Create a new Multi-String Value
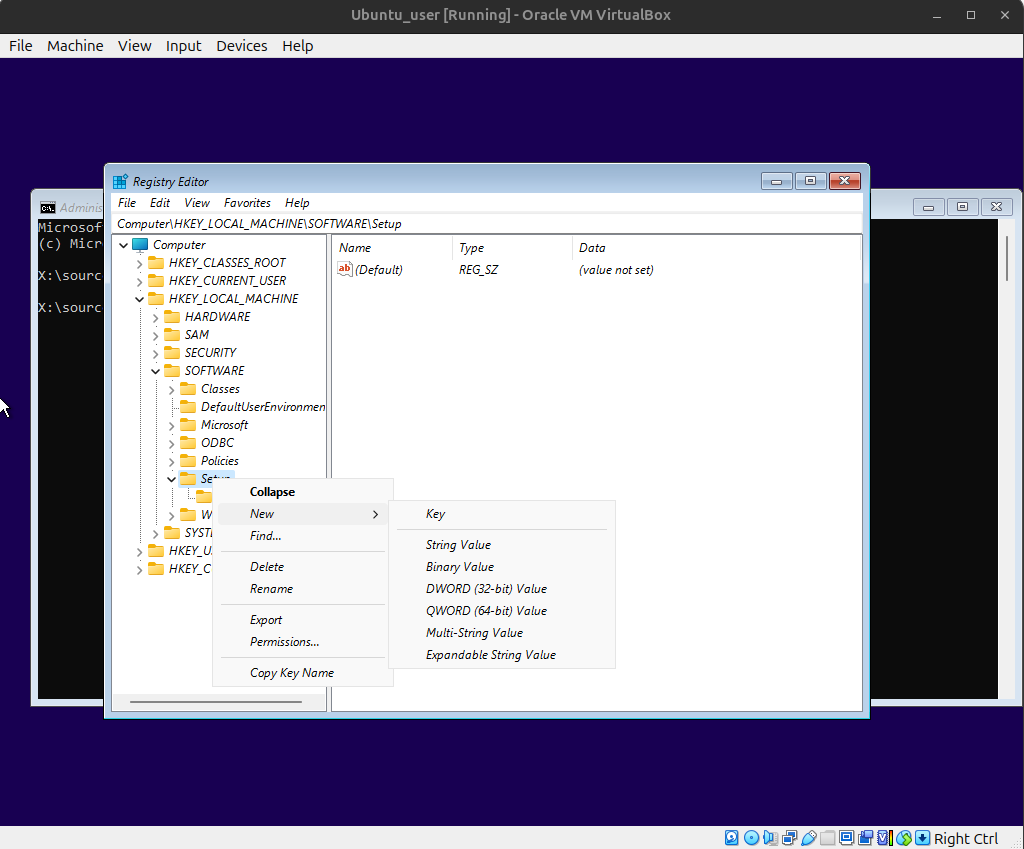The image size is (1024, 849). pyautogui.click(x=502, y=633)
